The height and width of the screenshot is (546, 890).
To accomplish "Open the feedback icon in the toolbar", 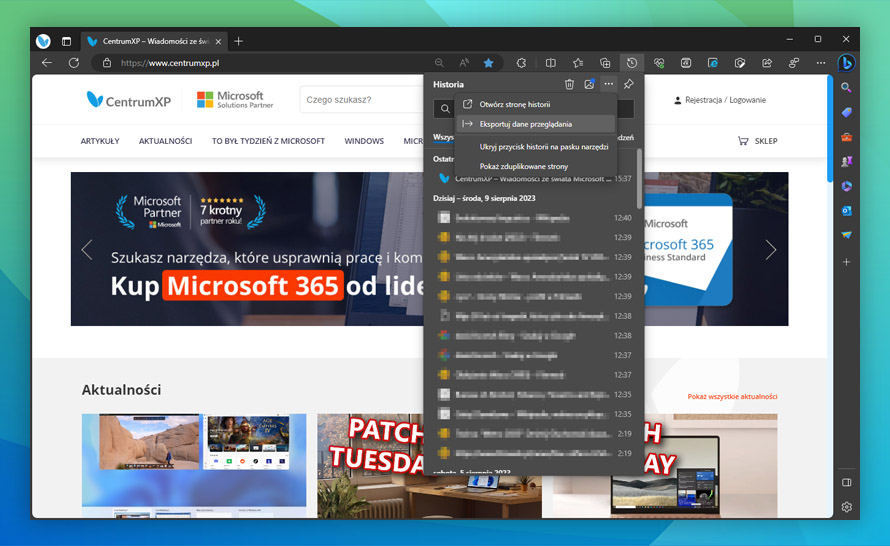I will pos(794,63).
